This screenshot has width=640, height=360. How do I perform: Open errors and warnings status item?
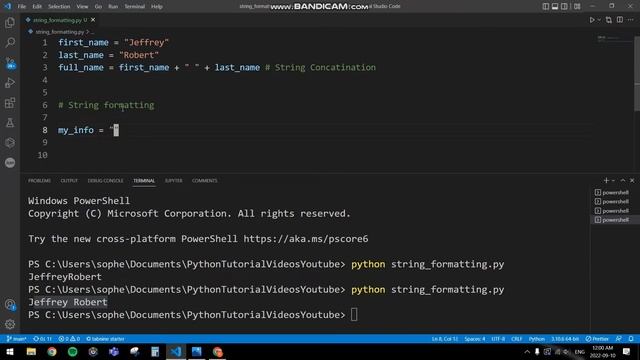[x=69, y=339]
